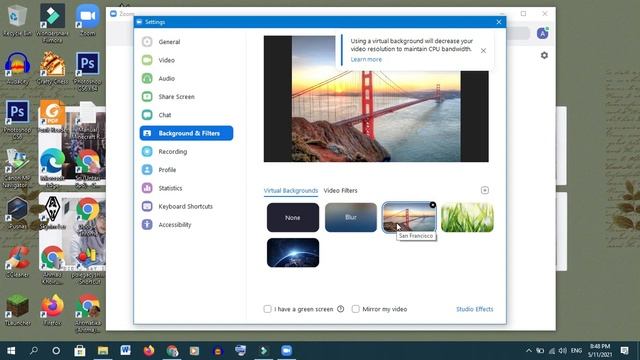Select the Firefox desktop shortcut
This screenshot has width=640, height=360.
tap(52, 310)
